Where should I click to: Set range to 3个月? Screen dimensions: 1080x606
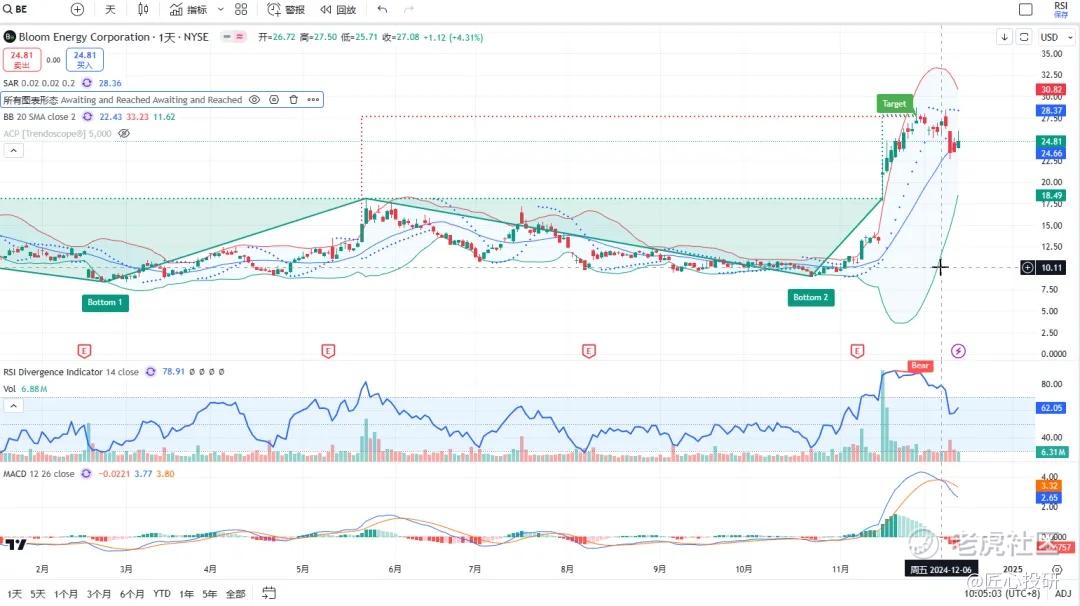point(98,594)
